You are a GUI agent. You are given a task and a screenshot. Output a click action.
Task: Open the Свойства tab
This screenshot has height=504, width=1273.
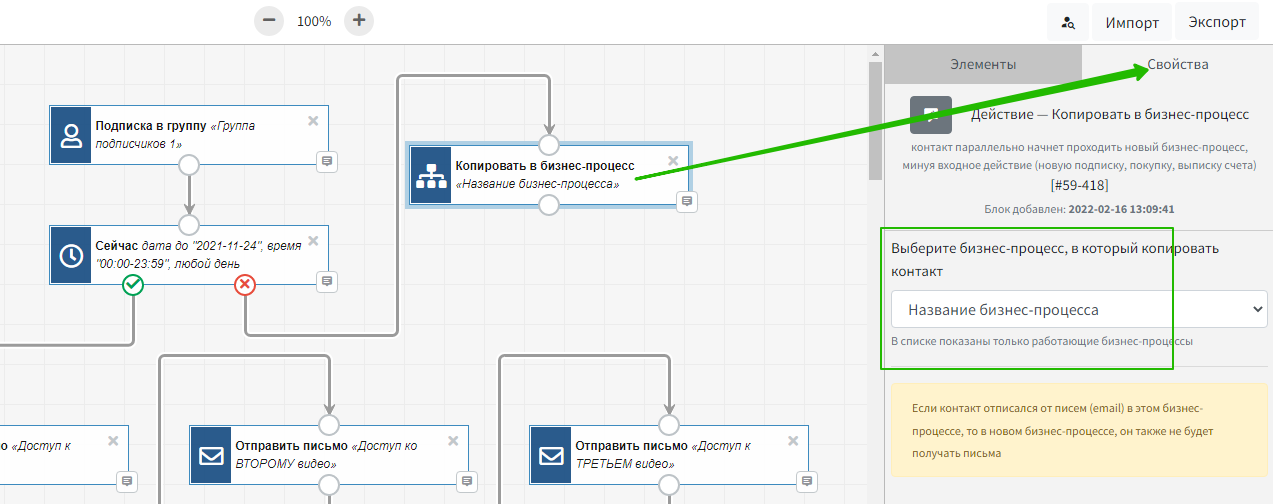1177,64
